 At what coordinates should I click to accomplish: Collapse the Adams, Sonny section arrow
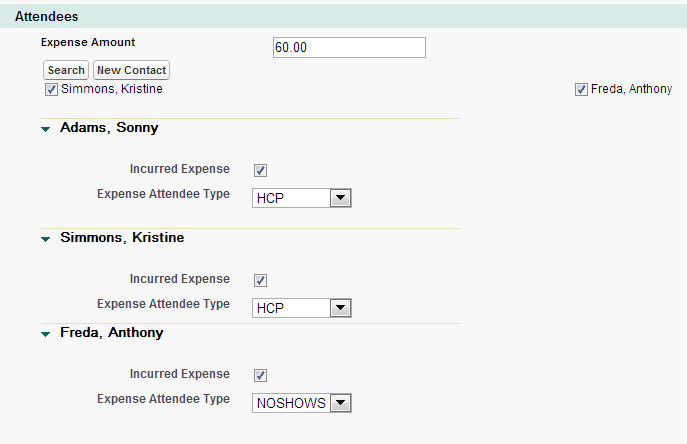click(x=46, y=129)
